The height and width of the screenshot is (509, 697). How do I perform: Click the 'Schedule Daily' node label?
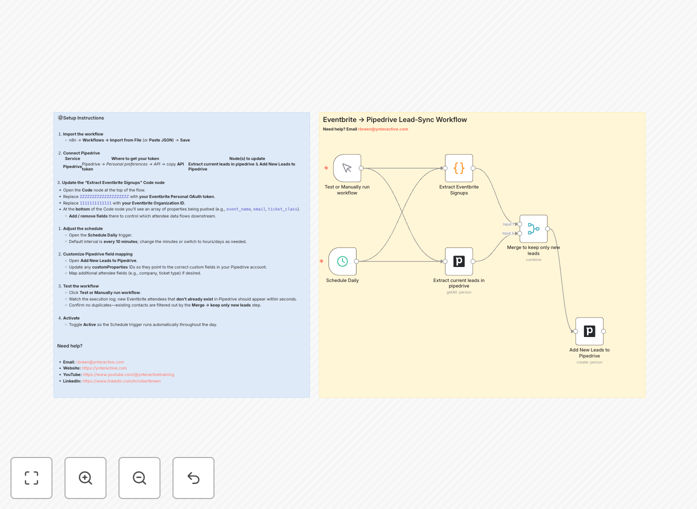[342, 281]
